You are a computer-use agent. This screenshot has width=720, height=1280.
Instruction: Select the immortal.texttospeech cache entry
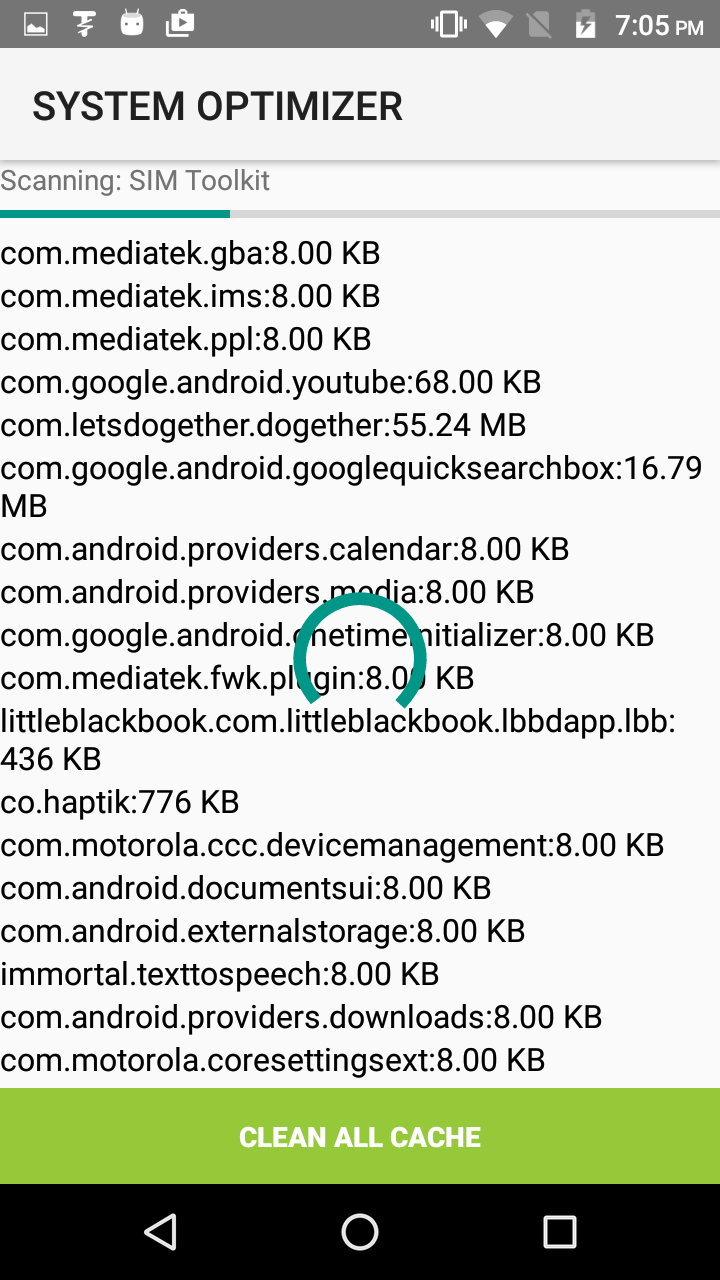pyautogui.click(x=220, y=974)
